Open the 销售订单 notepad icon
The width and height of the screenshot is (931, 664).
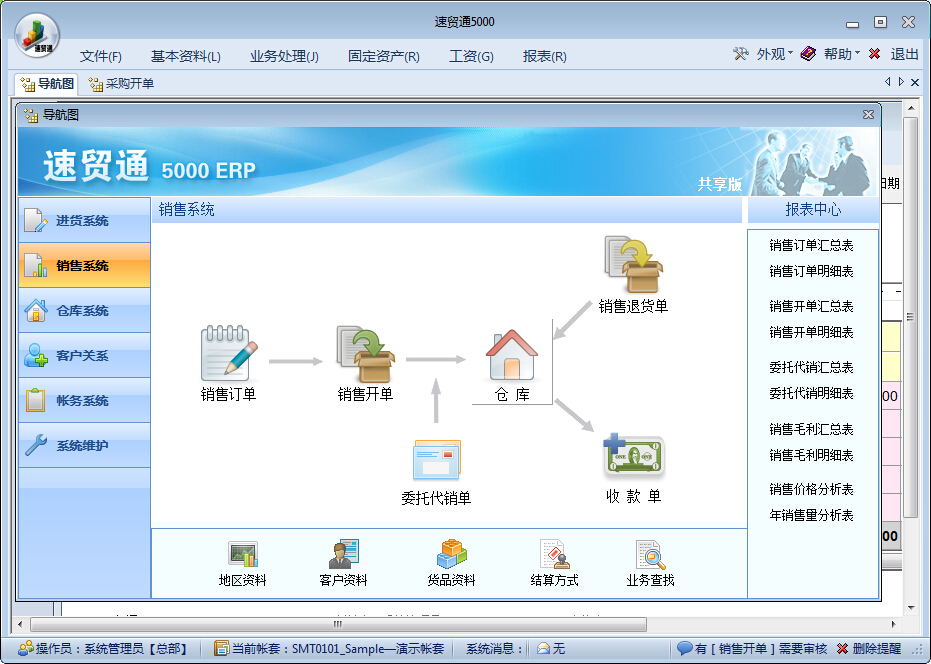tap(229, 353)
